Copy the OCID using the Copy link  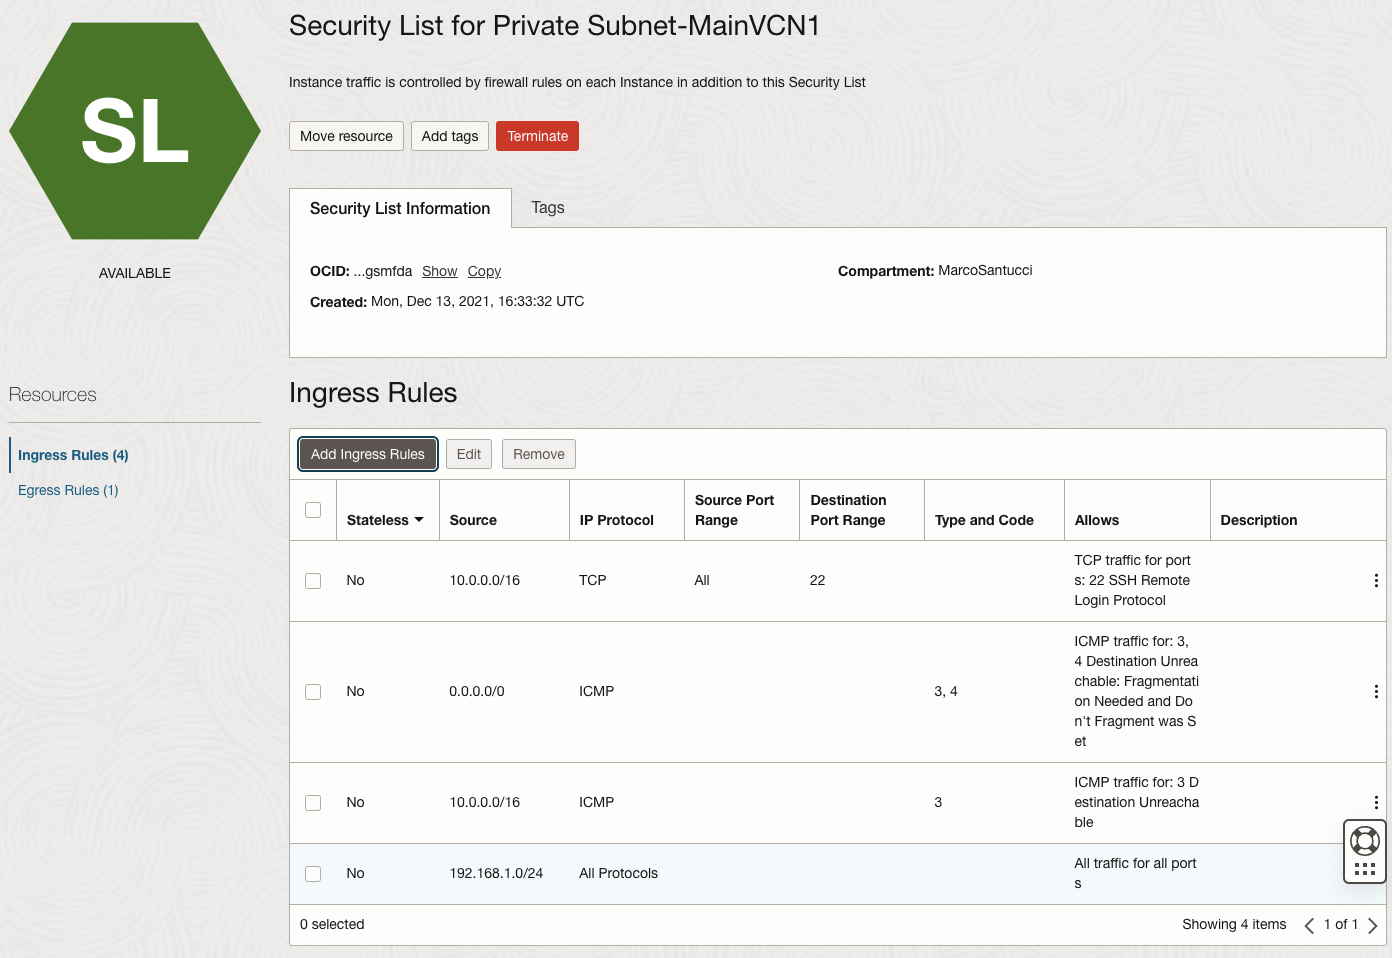tap(484, 270)
